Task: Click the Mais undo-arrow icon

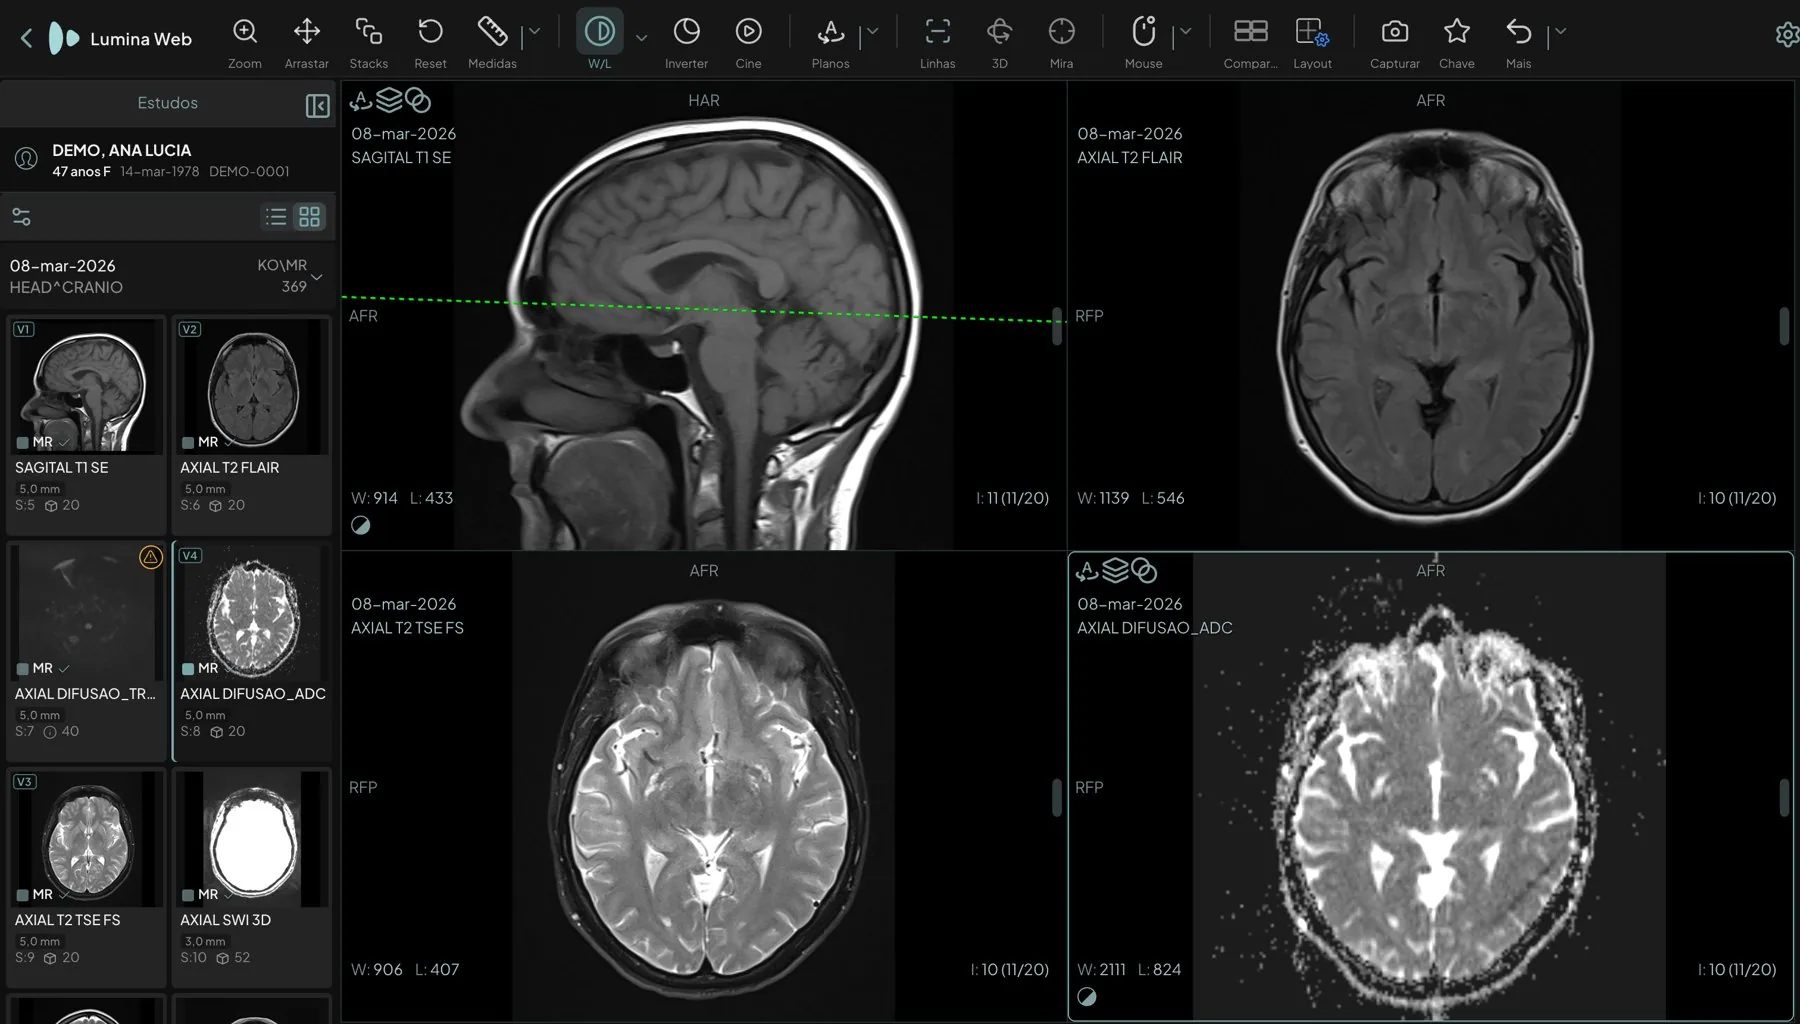Action: click(x=1518, y=32)
